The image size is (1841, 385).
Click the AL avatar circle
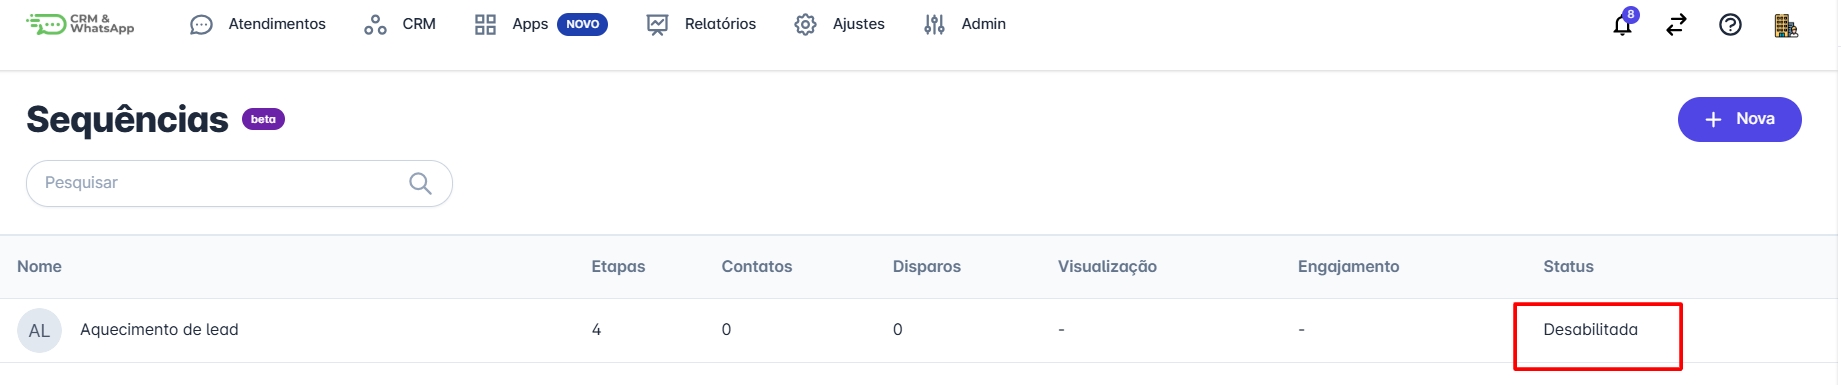click(x=39, y=330)
